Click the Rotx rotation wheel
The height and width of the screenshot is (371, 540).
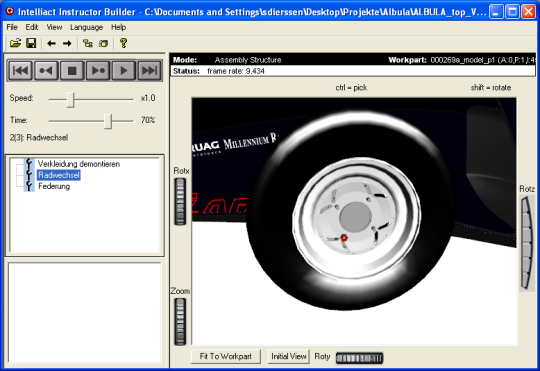pyautogui.click(x=180, y=202)
